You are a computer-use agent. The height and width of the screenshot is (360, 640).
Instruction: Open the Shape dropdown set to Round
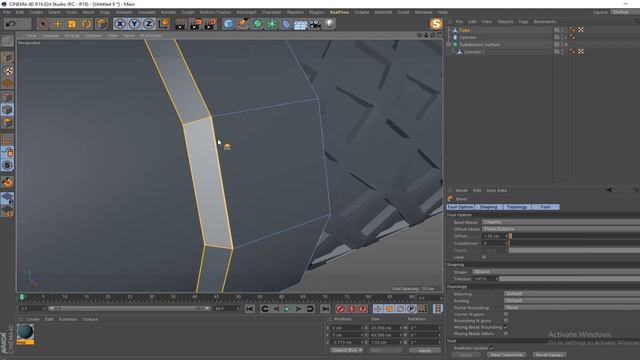tap(556, 272)
